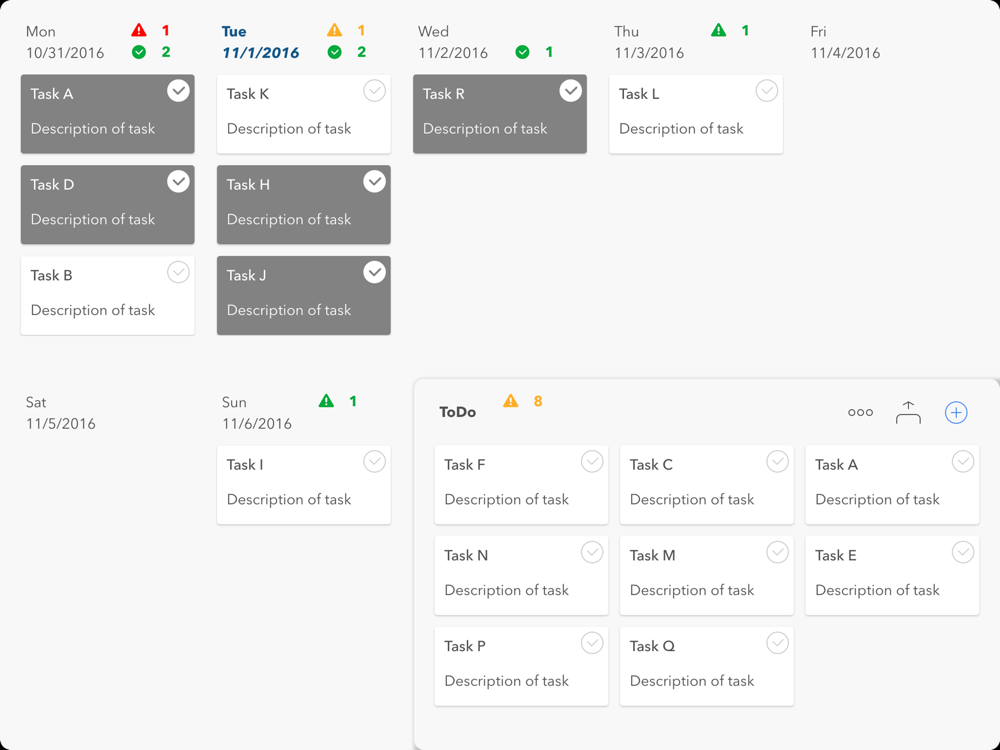
Task: Toggle the completion circle on Task L
Action: (x=766, y=91)
